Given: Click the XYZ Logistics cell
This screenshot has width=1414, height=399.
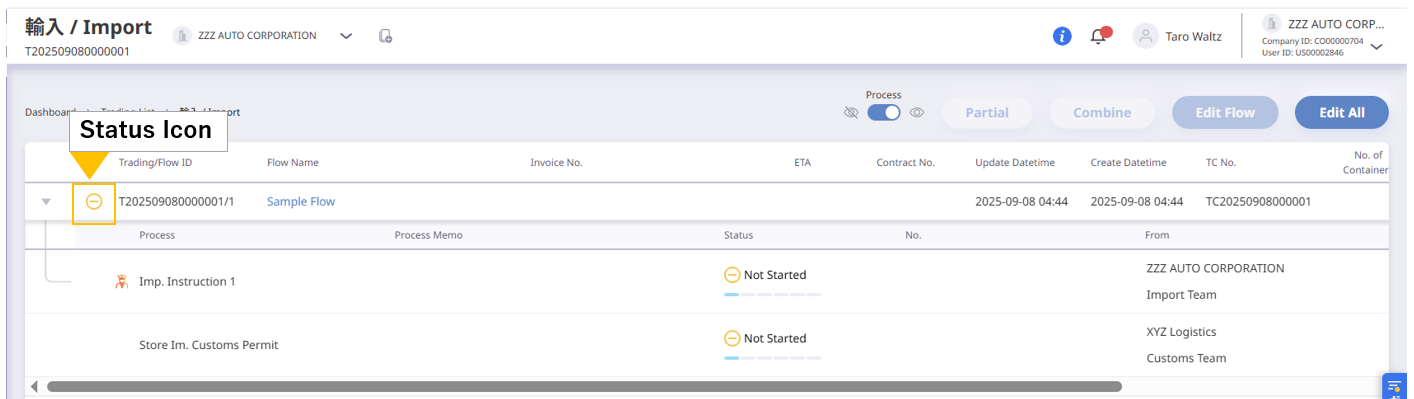Looking at the screenshot, I should (x=1181, y=332).
